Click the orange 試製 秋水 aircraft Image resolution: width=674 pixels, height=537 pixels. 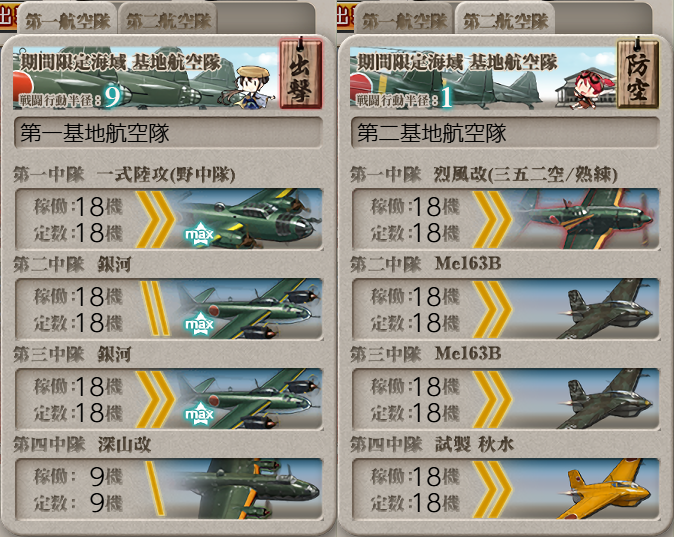click(x=606, y=489)
